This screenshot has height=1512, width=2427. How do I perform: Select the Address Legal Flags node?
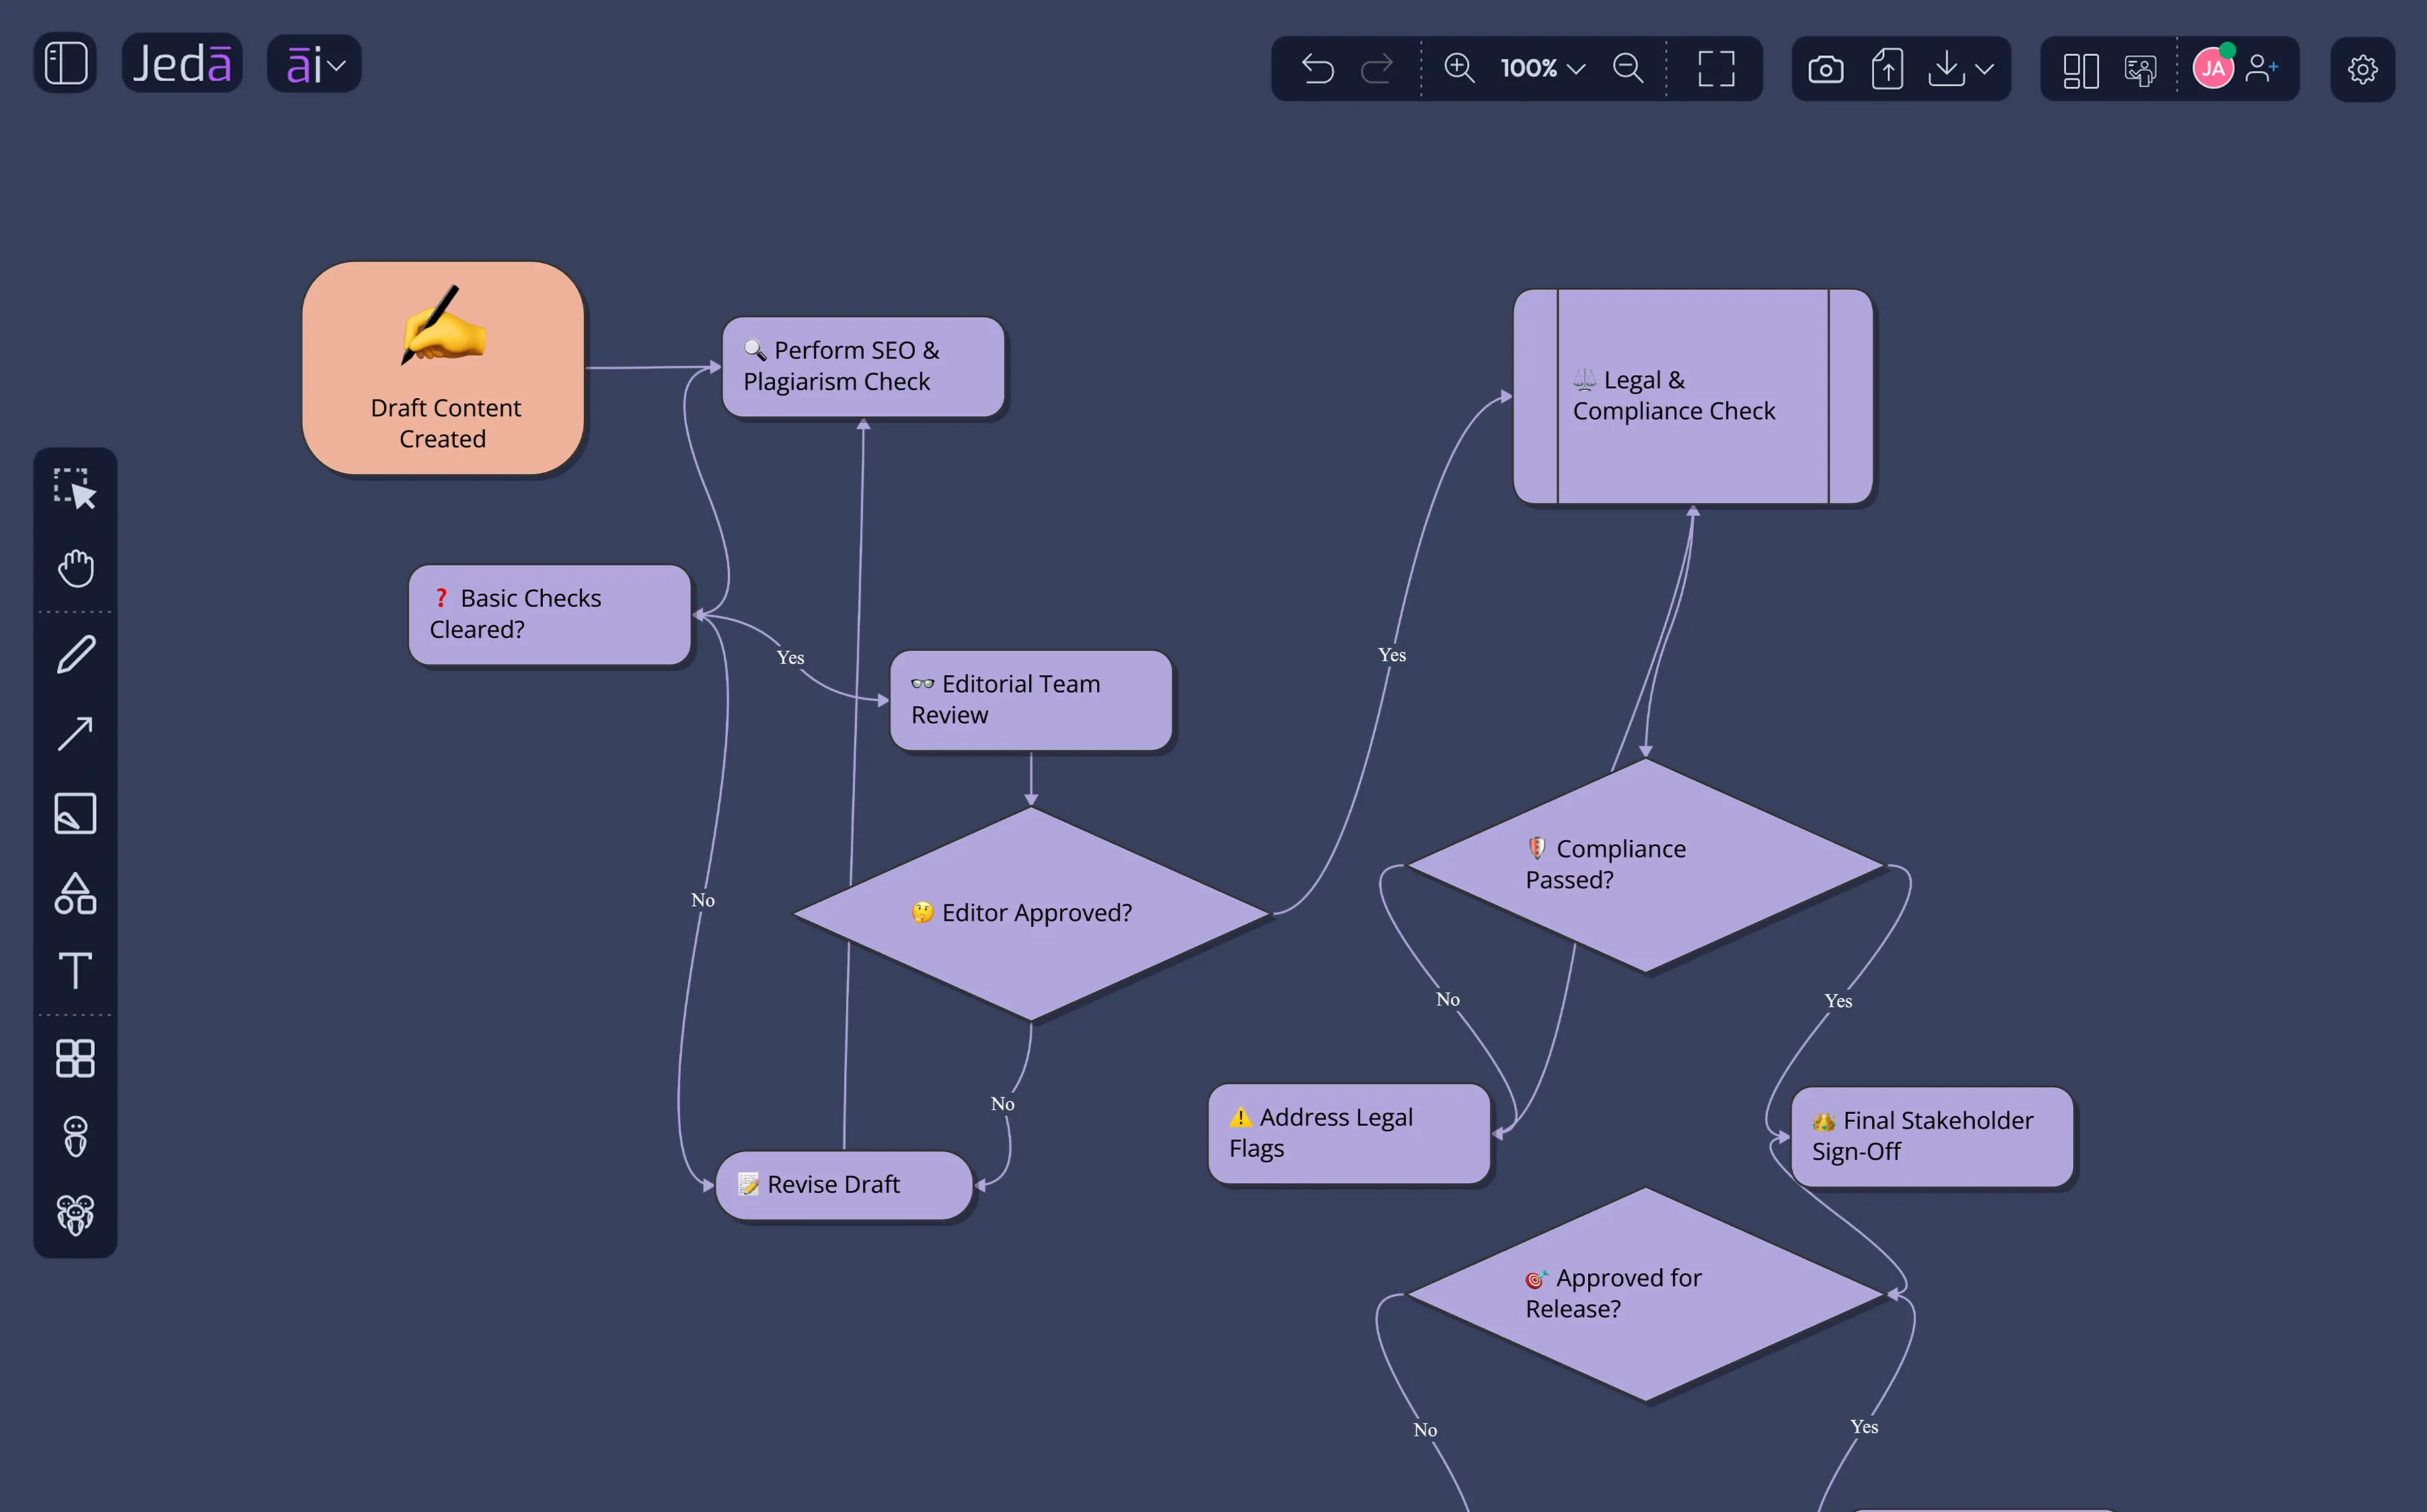1349,1134
